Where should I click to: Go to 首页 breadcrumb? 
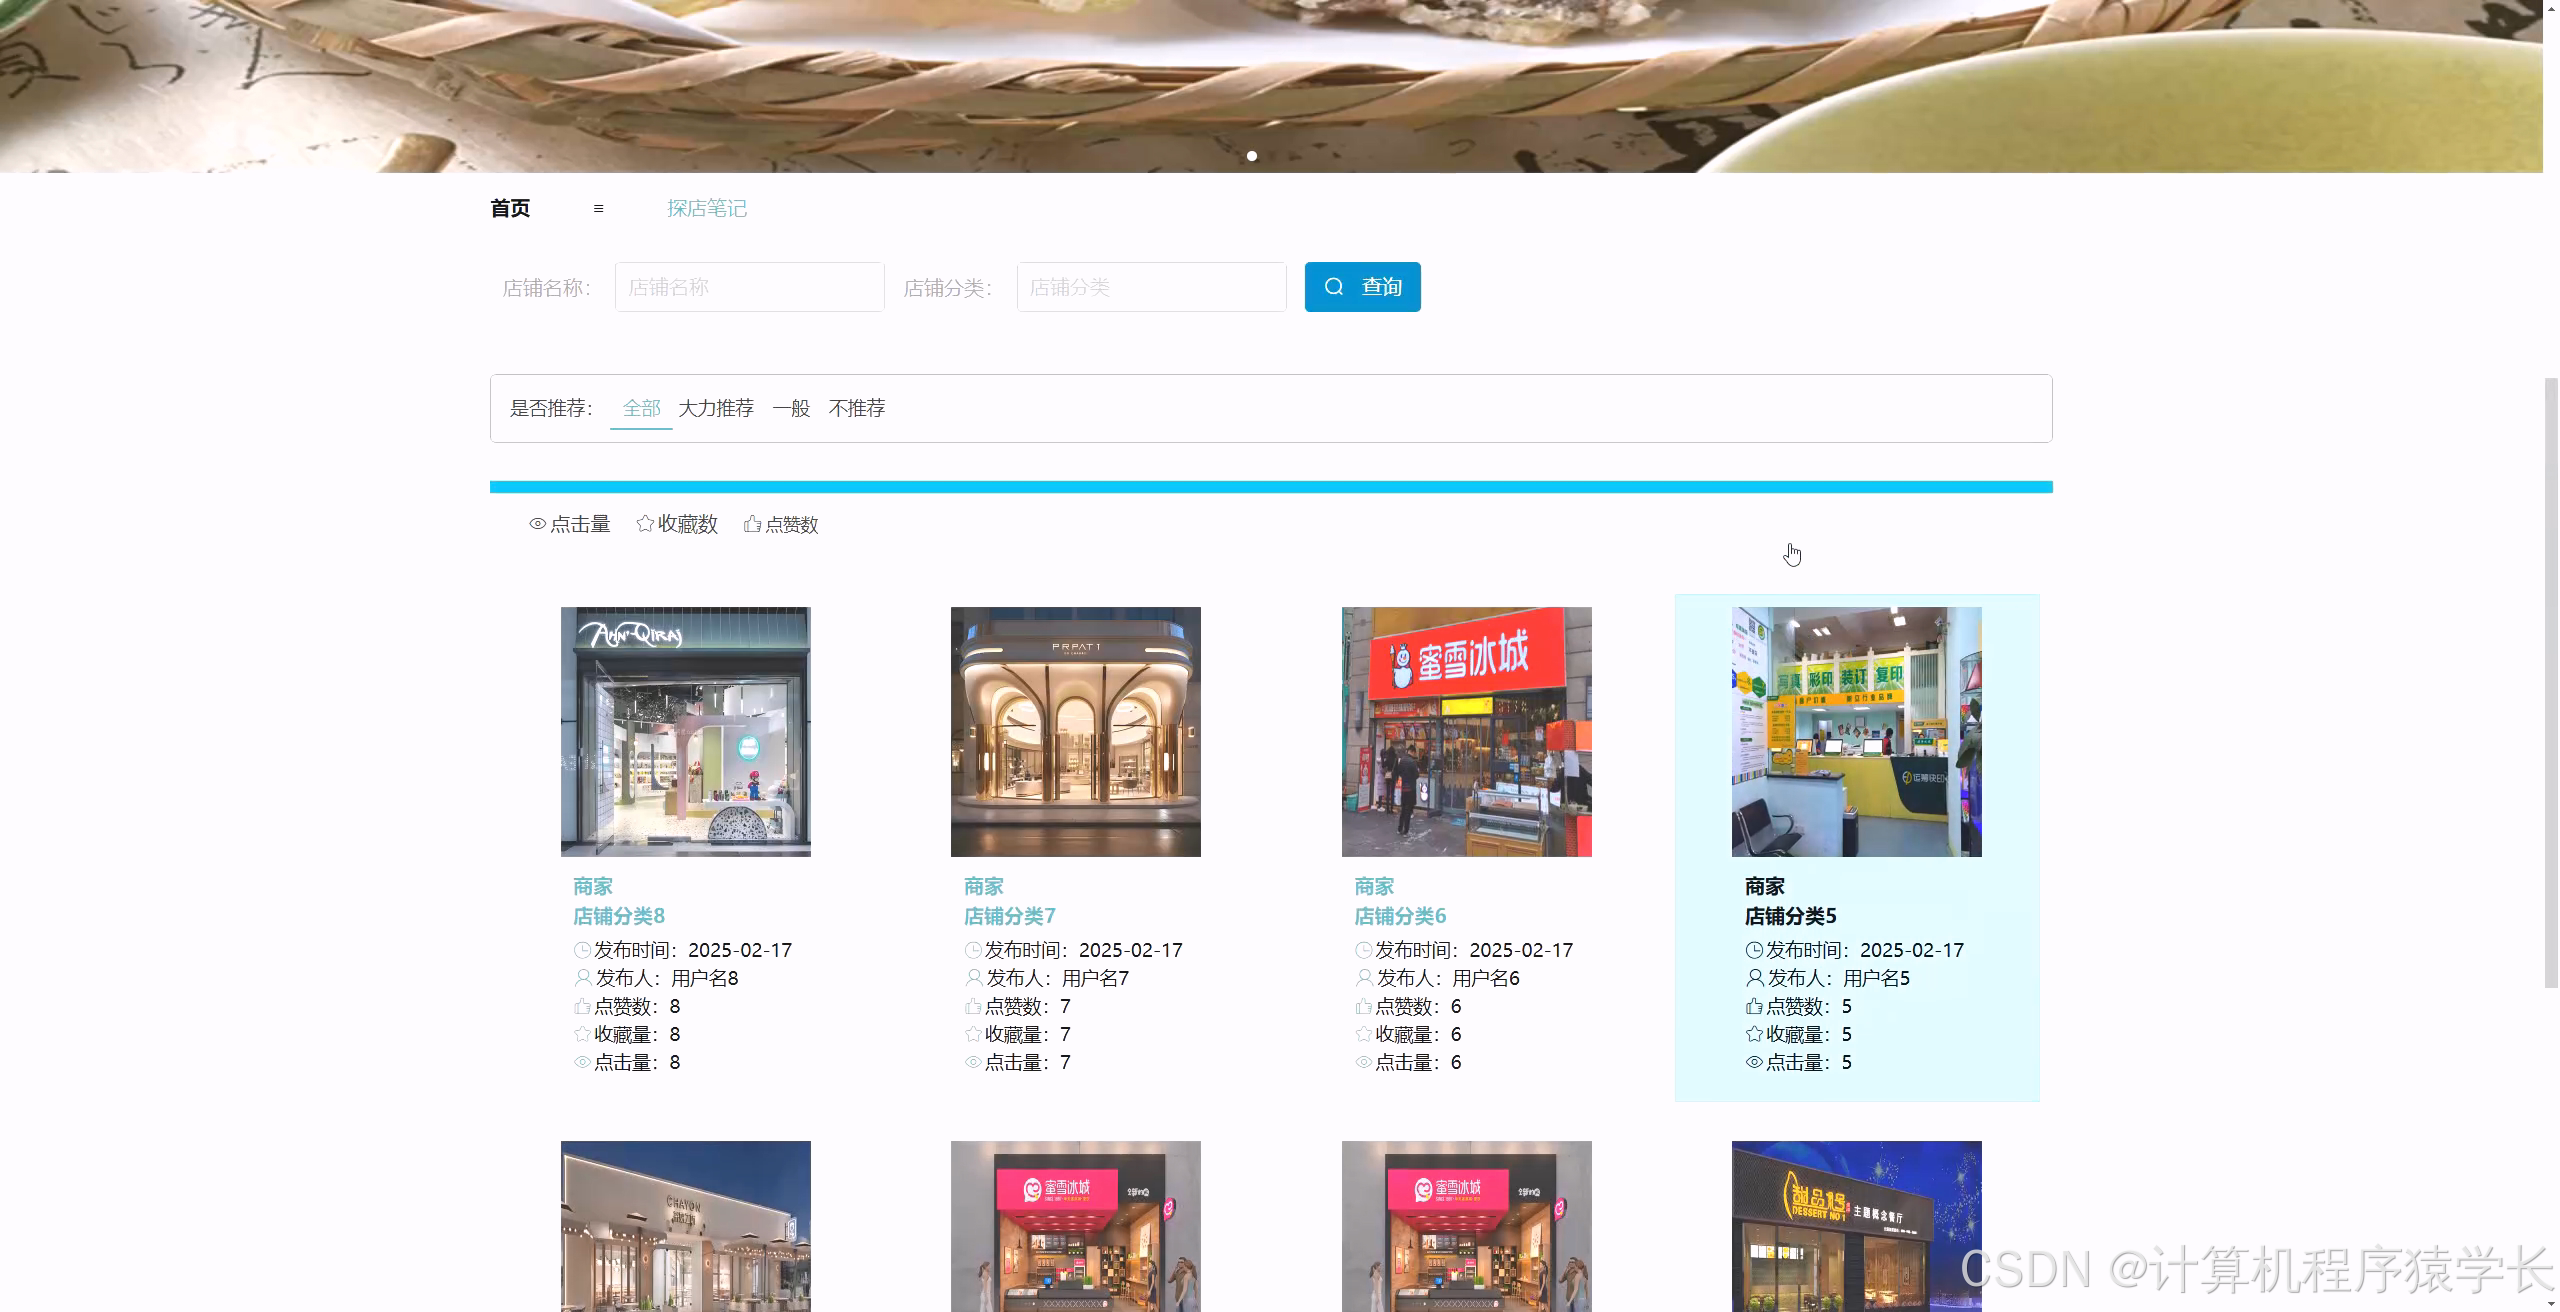pyautogui.click(x=510, y=208)
